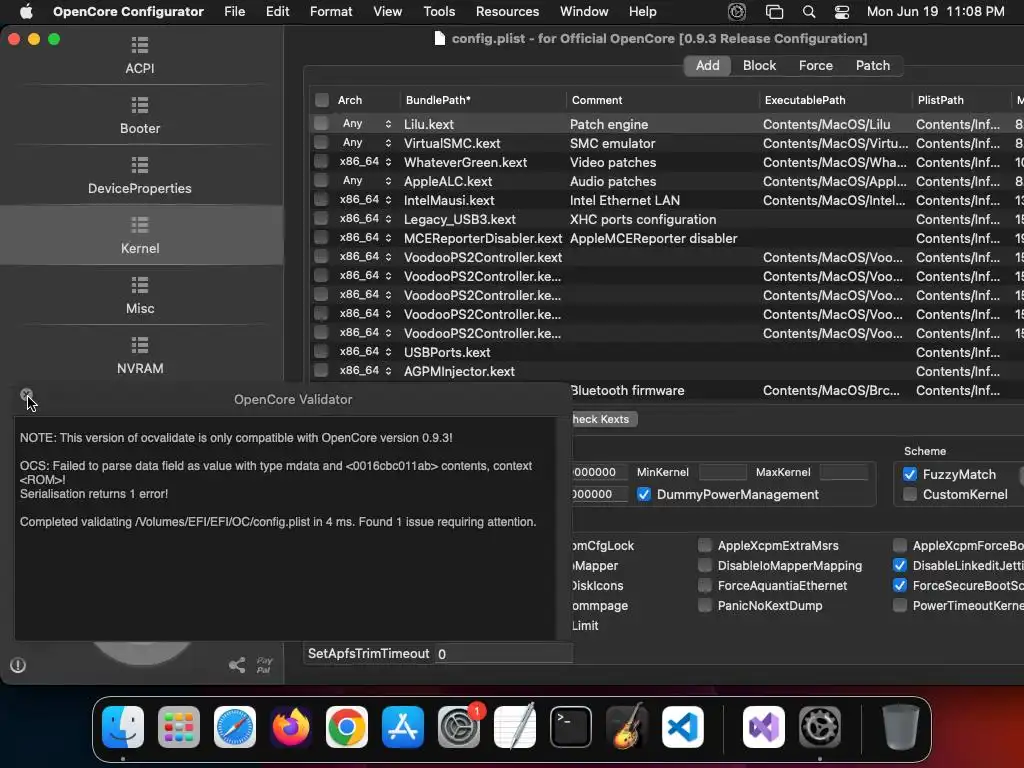The image size is (1024, 768).
Task: Open Launchpad from the Dock
Action: (x=178, y=727)
